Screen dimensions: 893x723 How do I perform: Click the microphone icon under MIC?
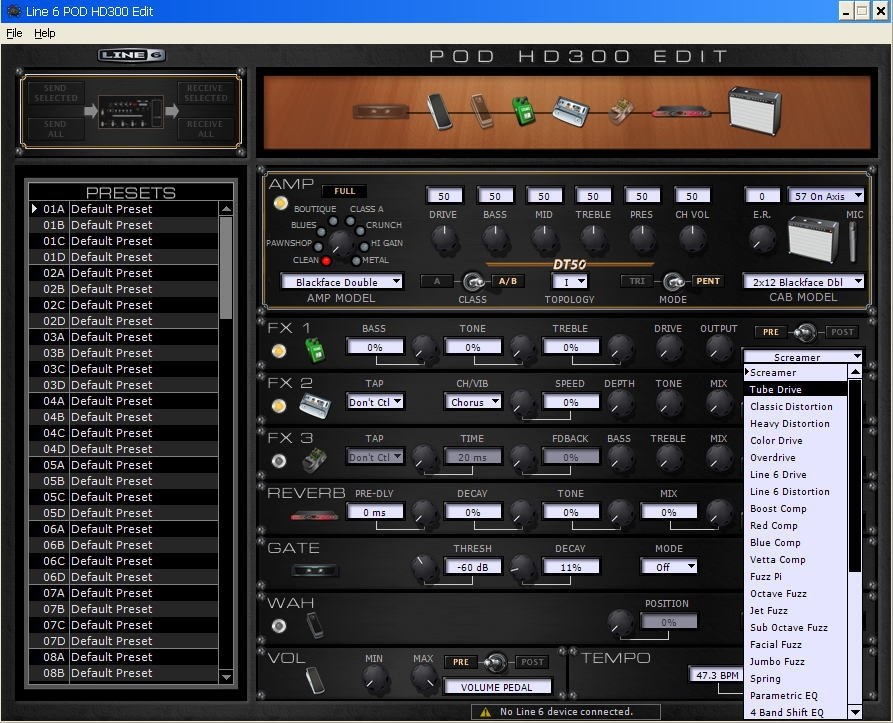853,241
